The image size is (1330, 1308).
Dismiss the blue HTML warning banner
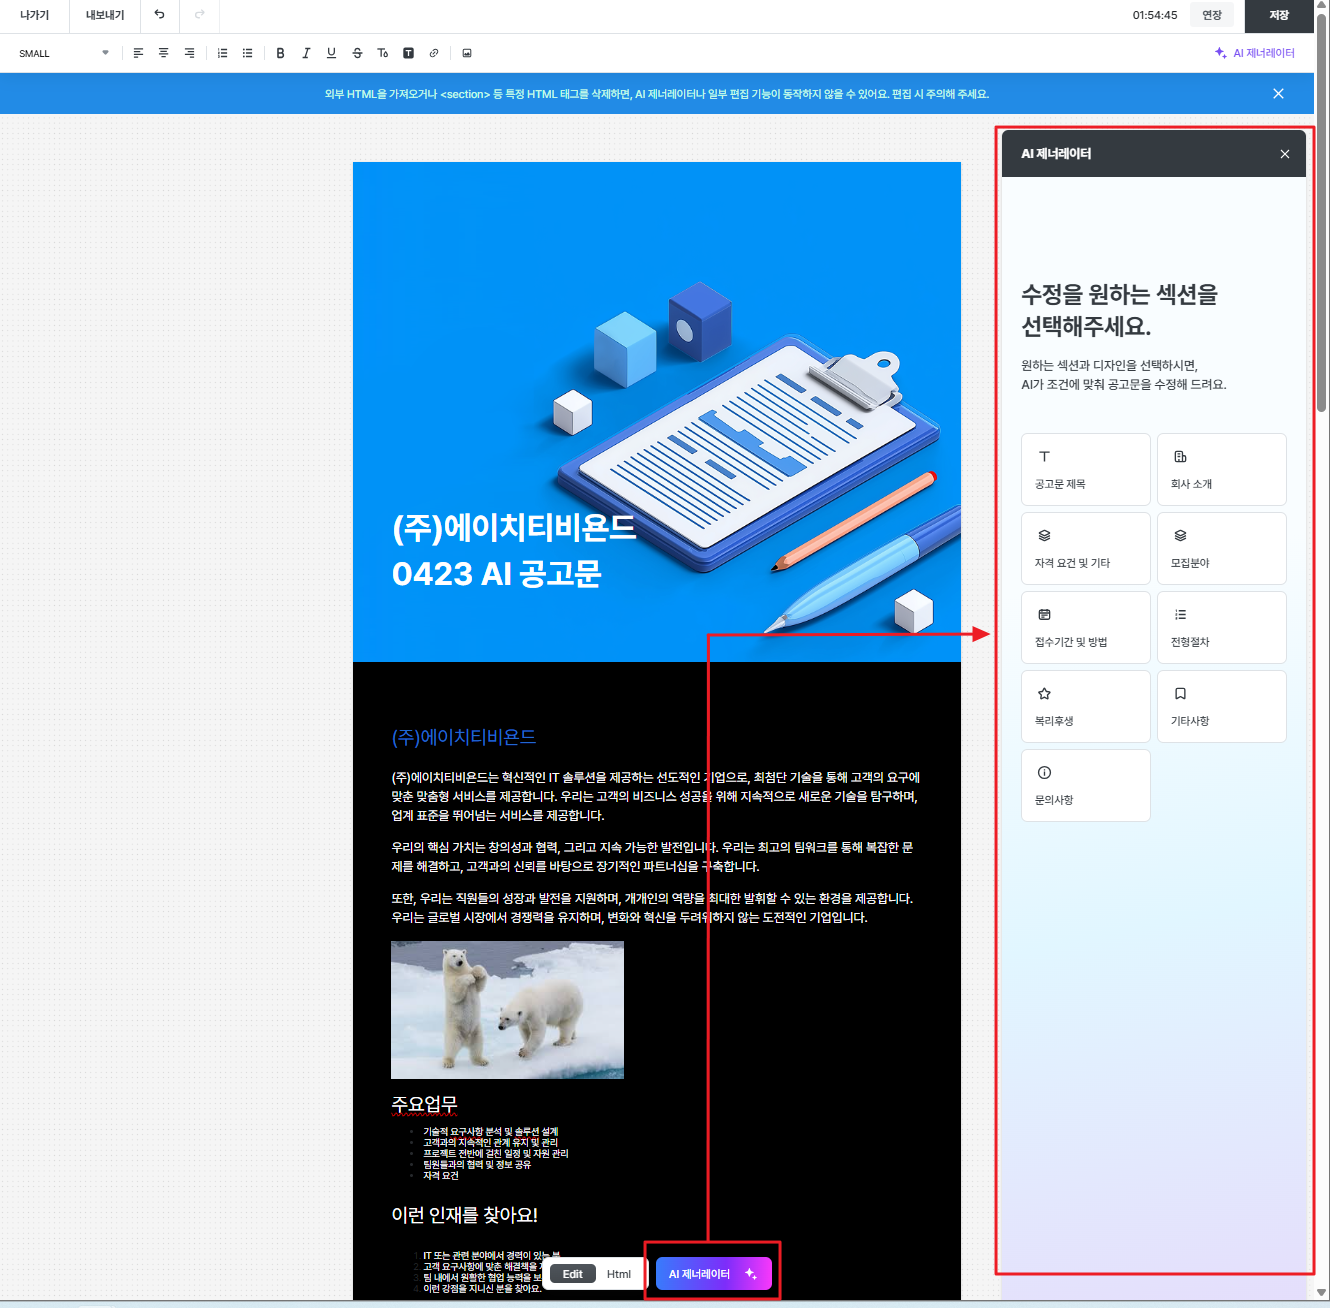[x=1278, y=93]
